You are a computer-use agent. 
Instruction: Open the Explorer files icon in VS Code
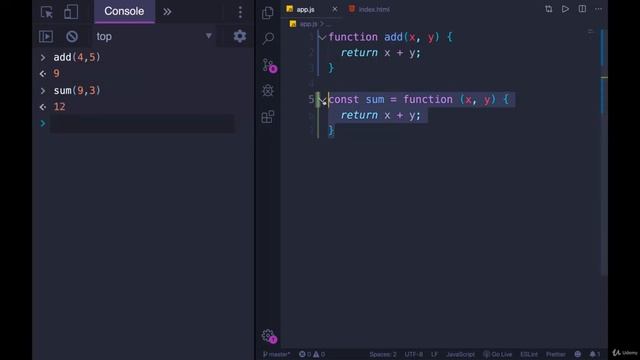pyautogui.click(x=268, y=13)
